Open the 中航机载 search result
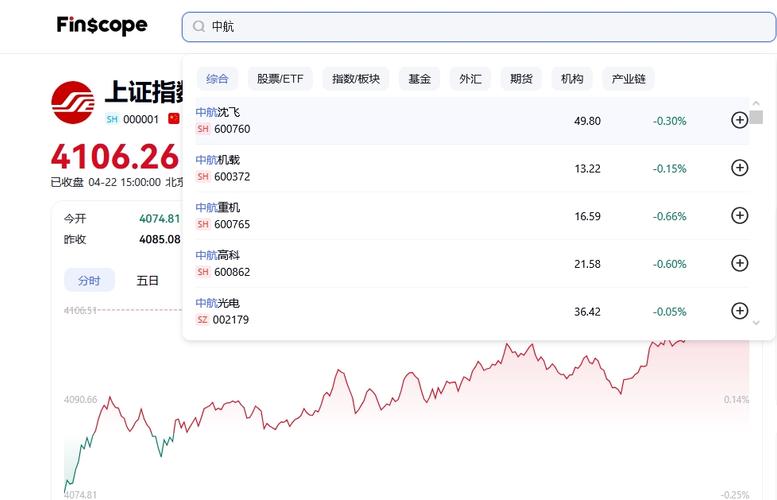 pyautogui.click(x=472, y=168)
